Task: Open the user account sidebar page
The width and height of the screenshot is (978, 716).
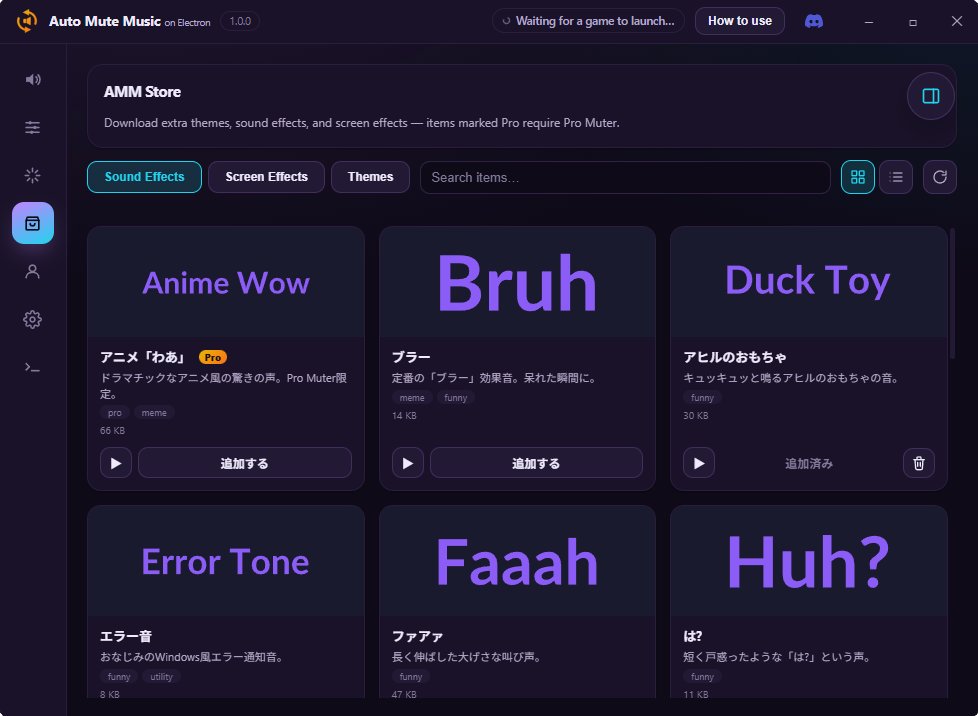Action: [x=32, y=271]
